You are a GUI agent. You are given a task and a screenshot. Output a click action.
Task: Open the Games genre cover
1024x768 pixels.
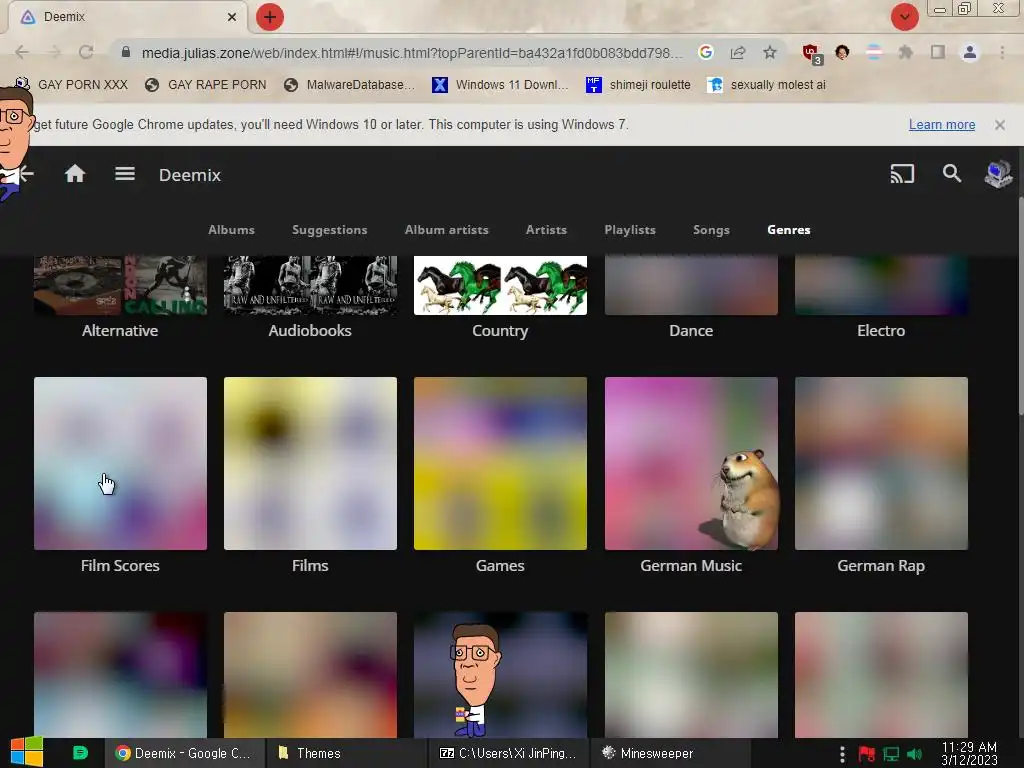pyautogui.click(x=500, y=463)
